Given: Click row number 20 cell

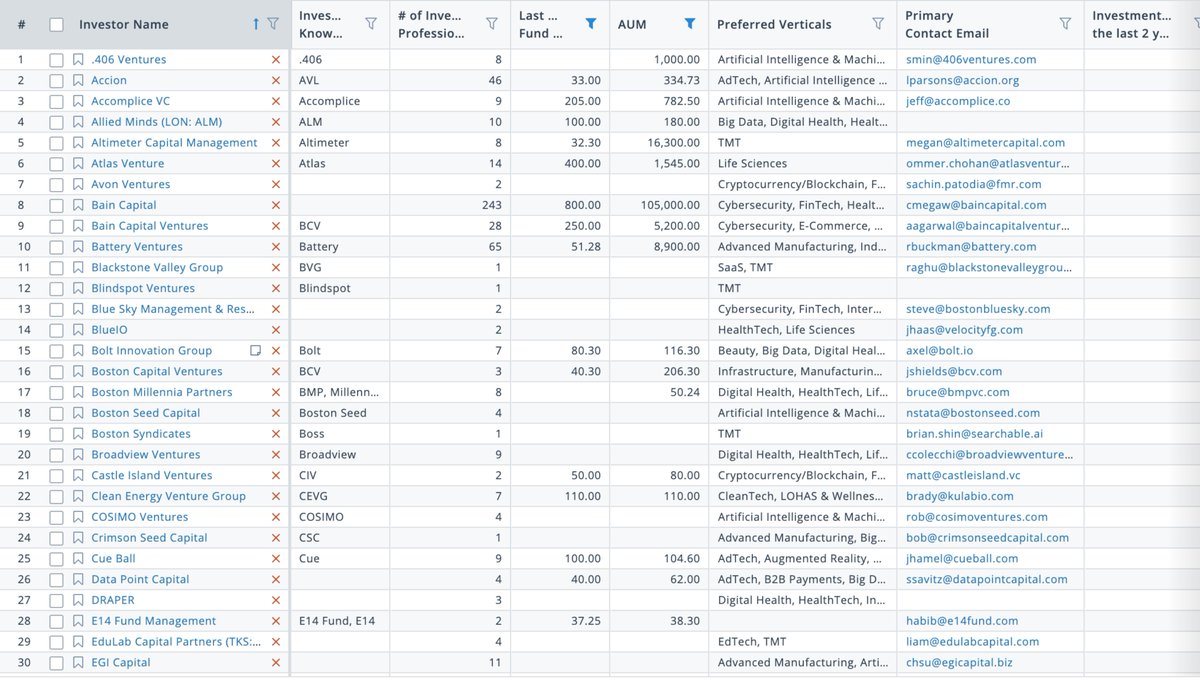Looking at the screenshot, I should point(24,455).
